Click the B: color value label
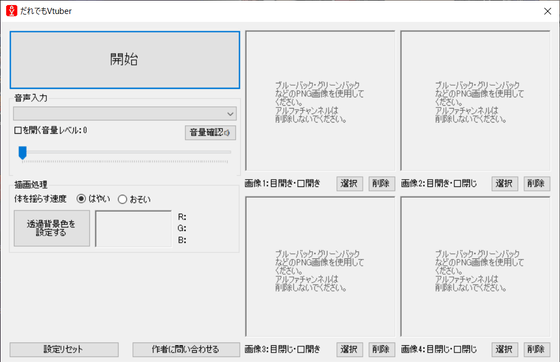The image size is (560, 362). (x=182, y=240)
